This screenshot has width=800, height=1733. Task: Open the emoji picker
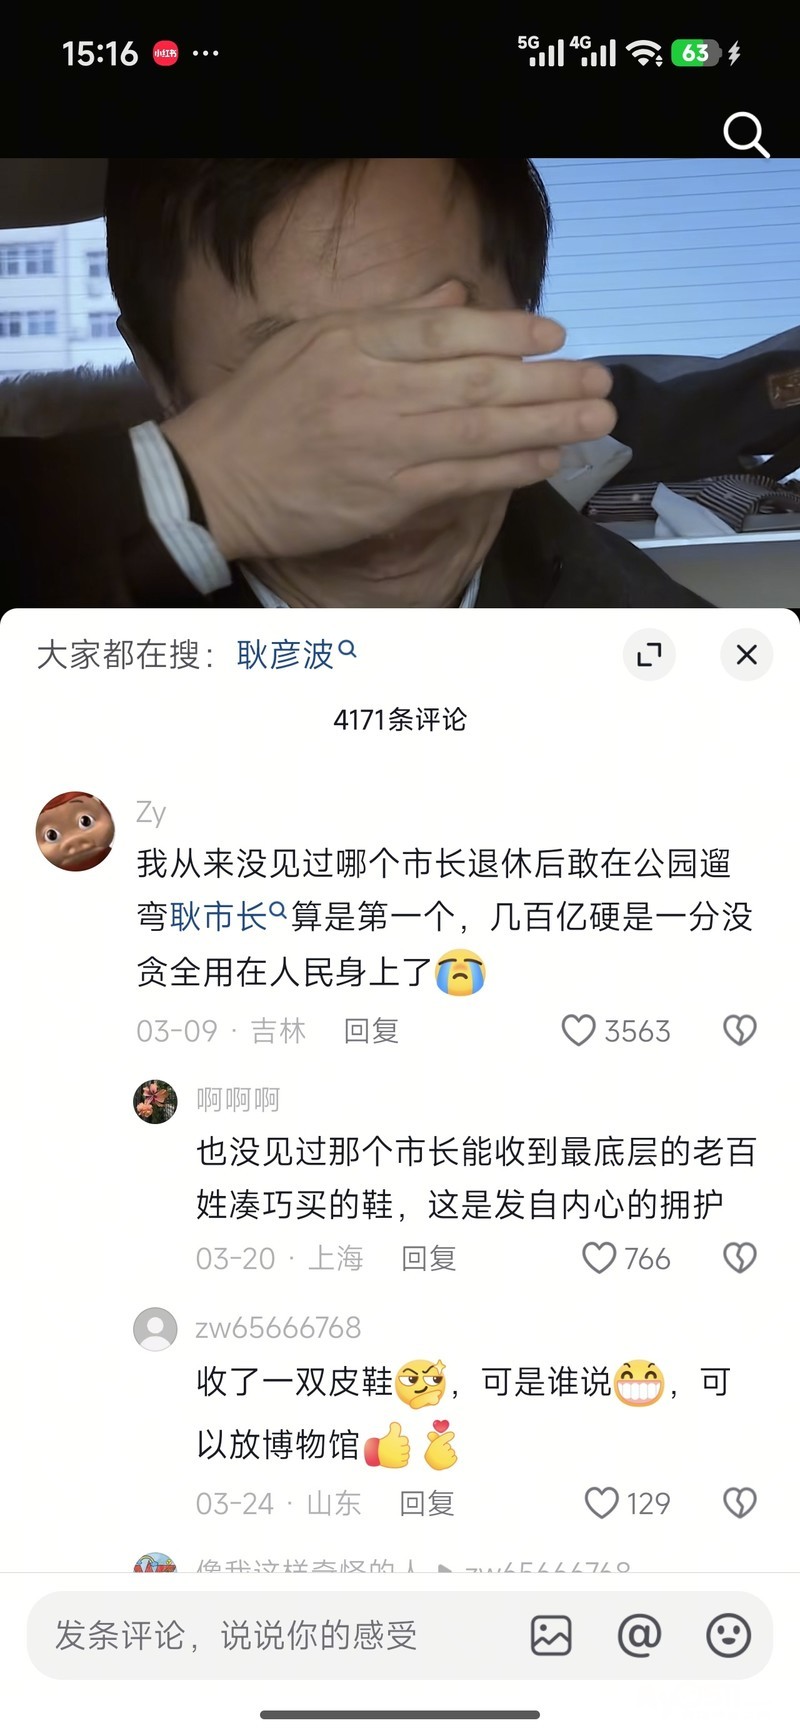click(x=728, y=1635)
